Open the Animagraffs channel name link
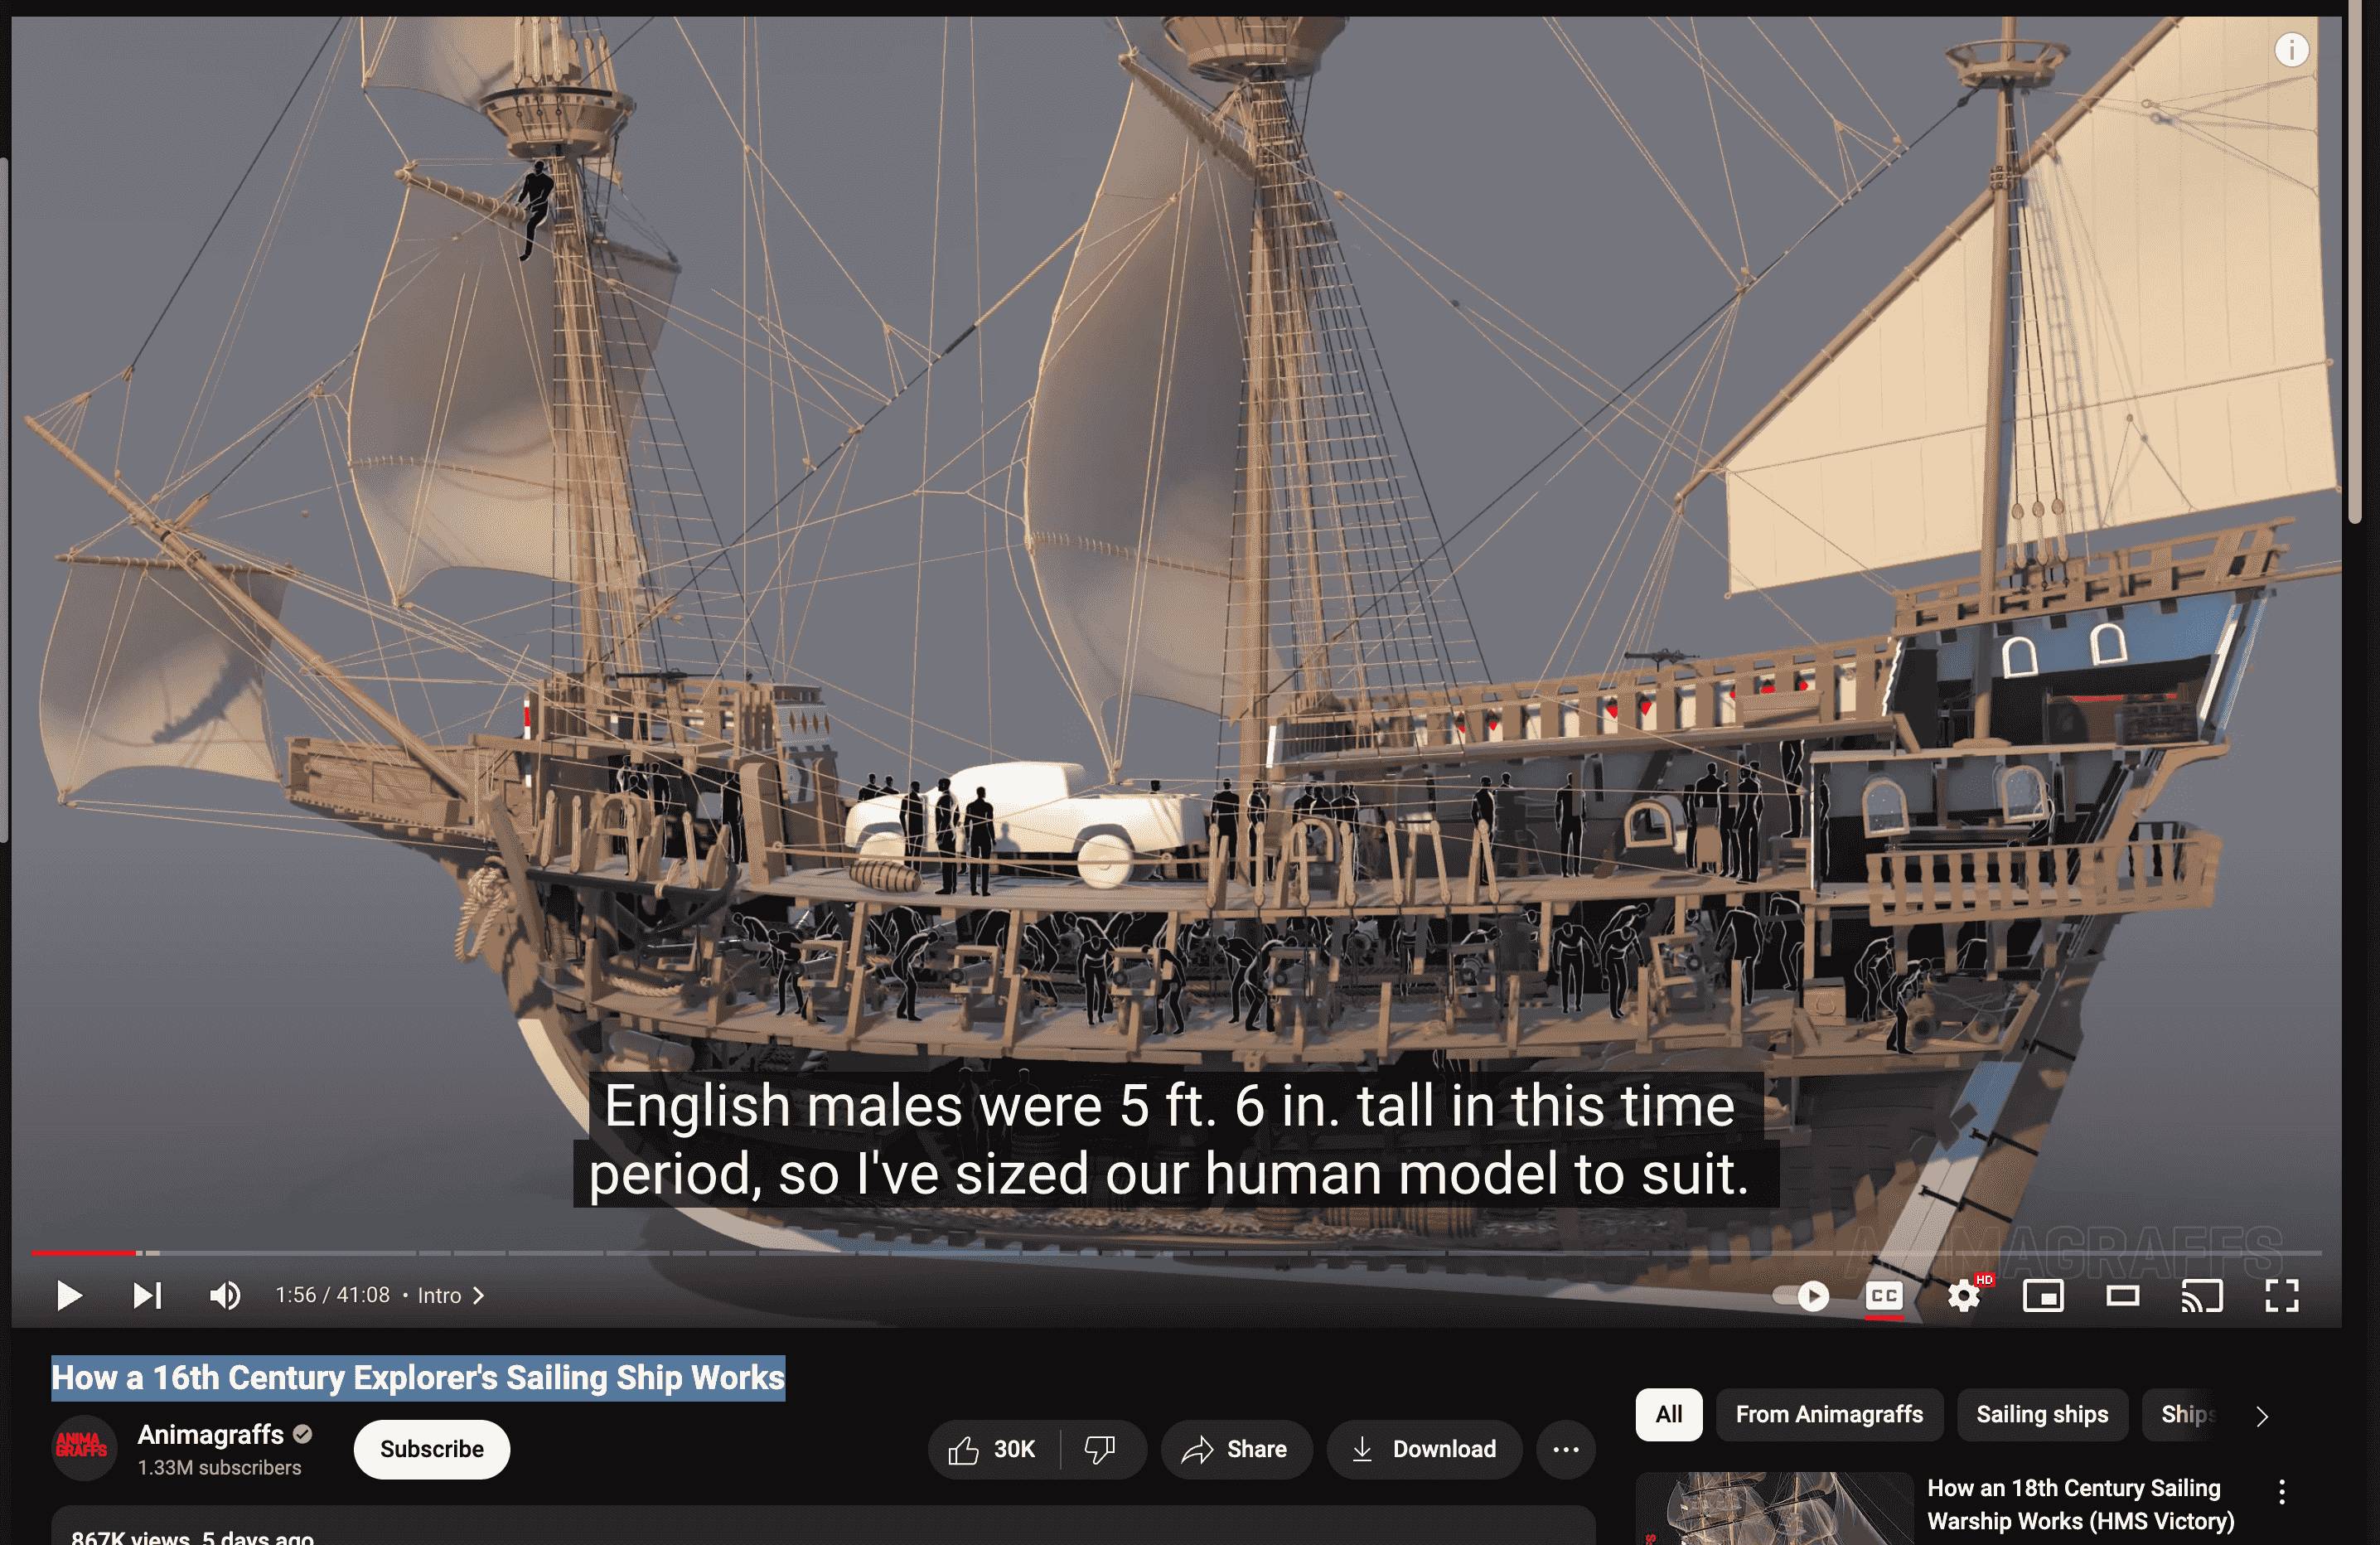 [211, 1434]
